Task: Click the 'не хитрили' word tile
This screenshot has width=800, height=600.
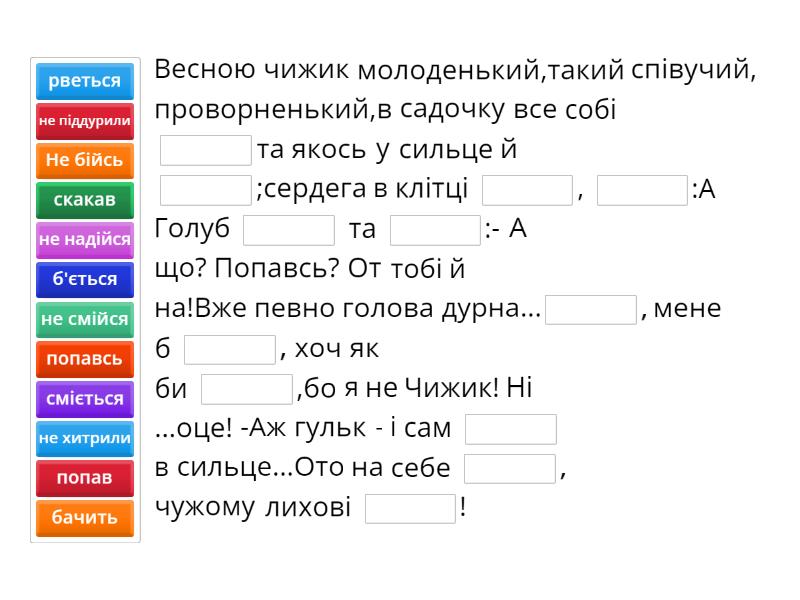Action: tap(85, 438)
